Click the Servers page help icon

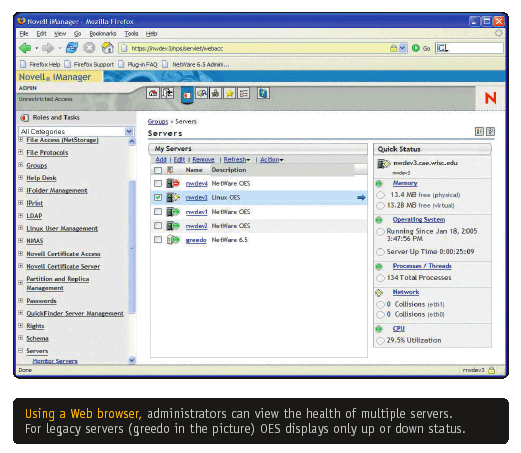[490, 131]
